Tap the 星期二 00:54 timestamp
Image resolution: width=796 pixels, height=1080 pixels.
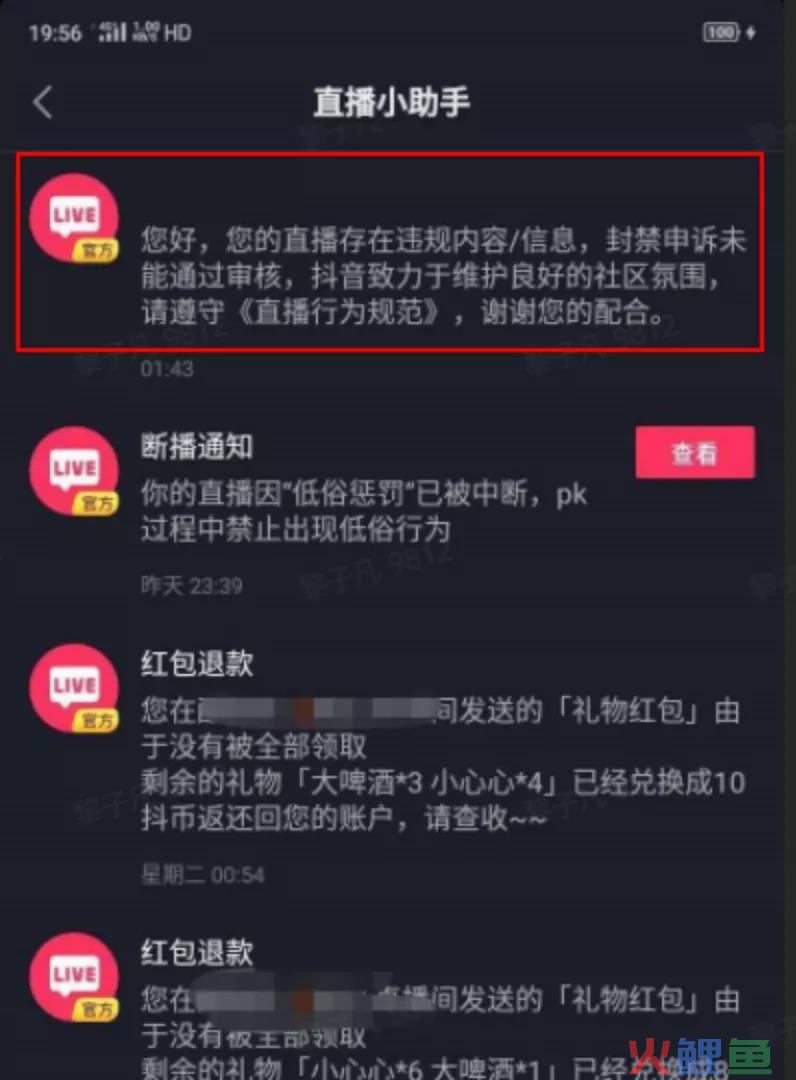[202, 875]
